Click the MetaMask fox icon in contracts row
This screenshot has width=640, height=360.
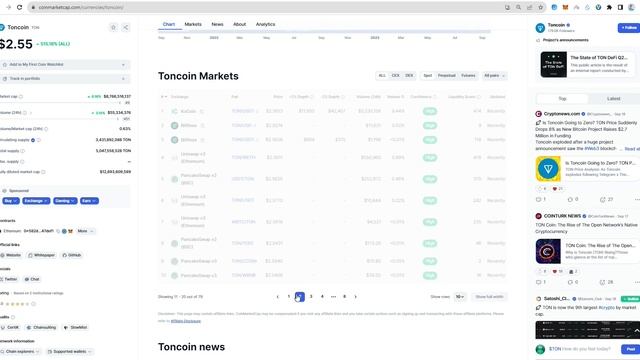coord(70,231)
